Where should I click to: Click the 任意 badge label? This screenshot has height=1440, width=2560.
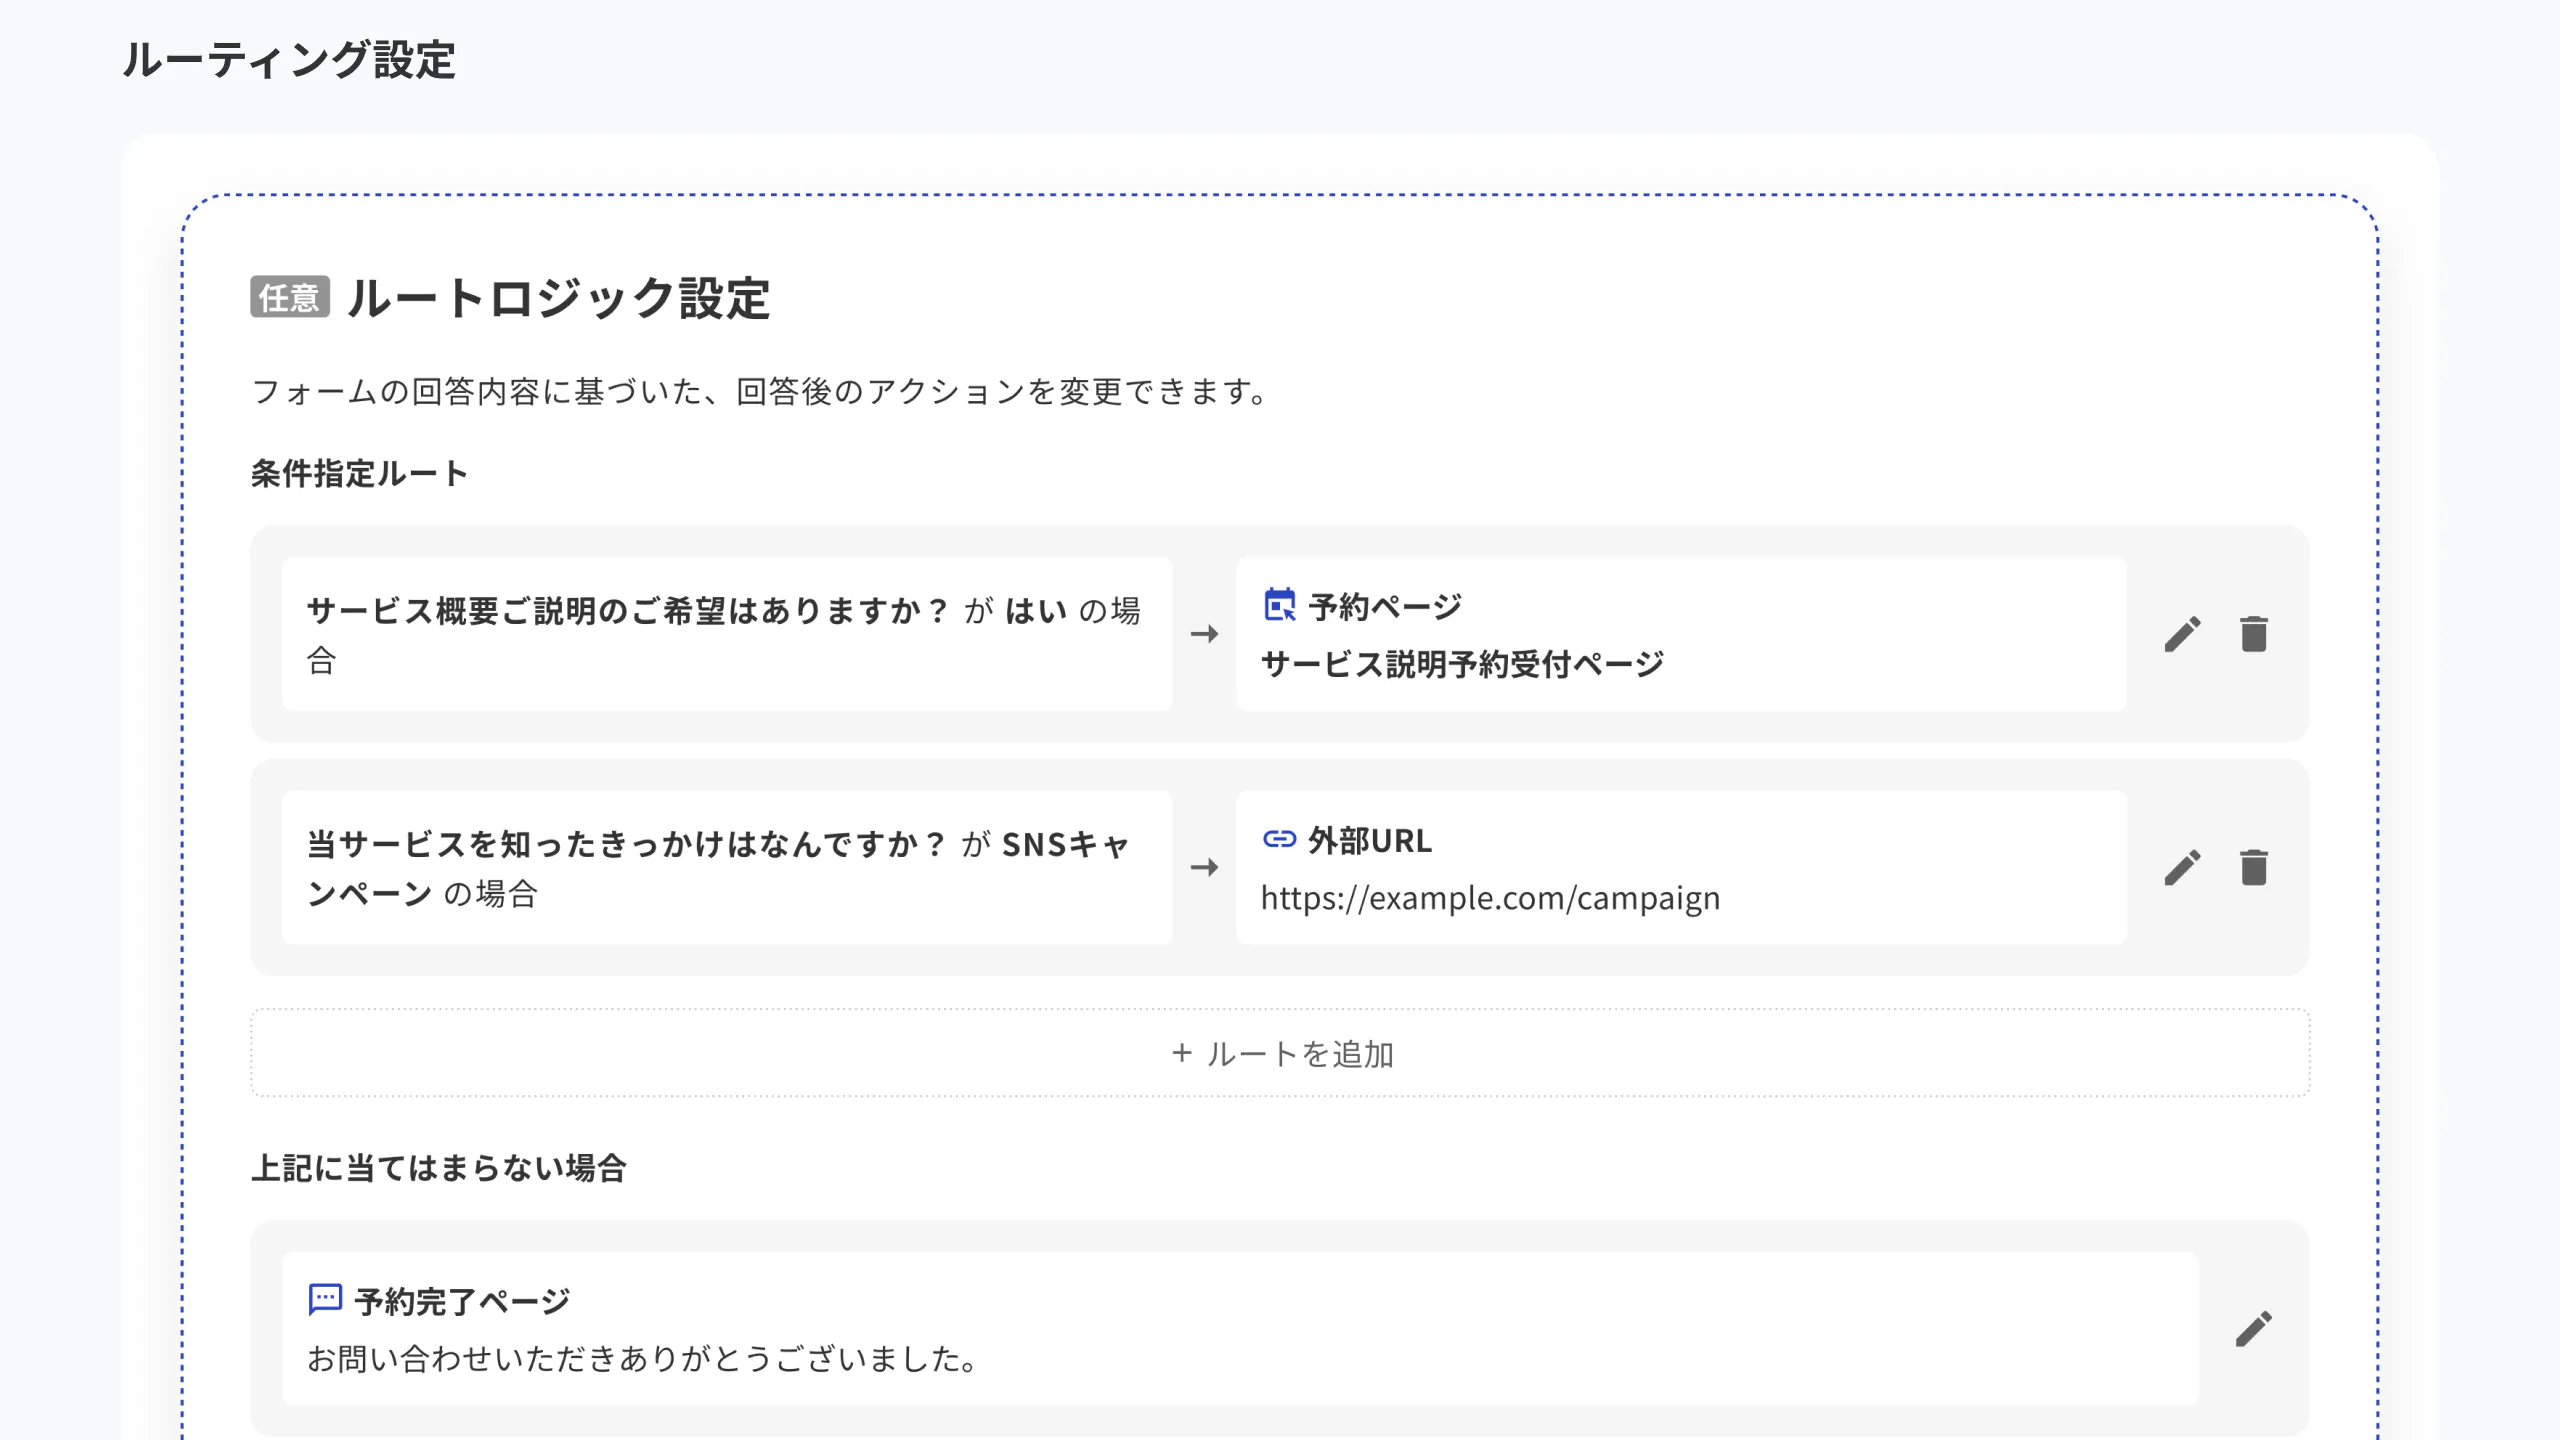(291, 298)
